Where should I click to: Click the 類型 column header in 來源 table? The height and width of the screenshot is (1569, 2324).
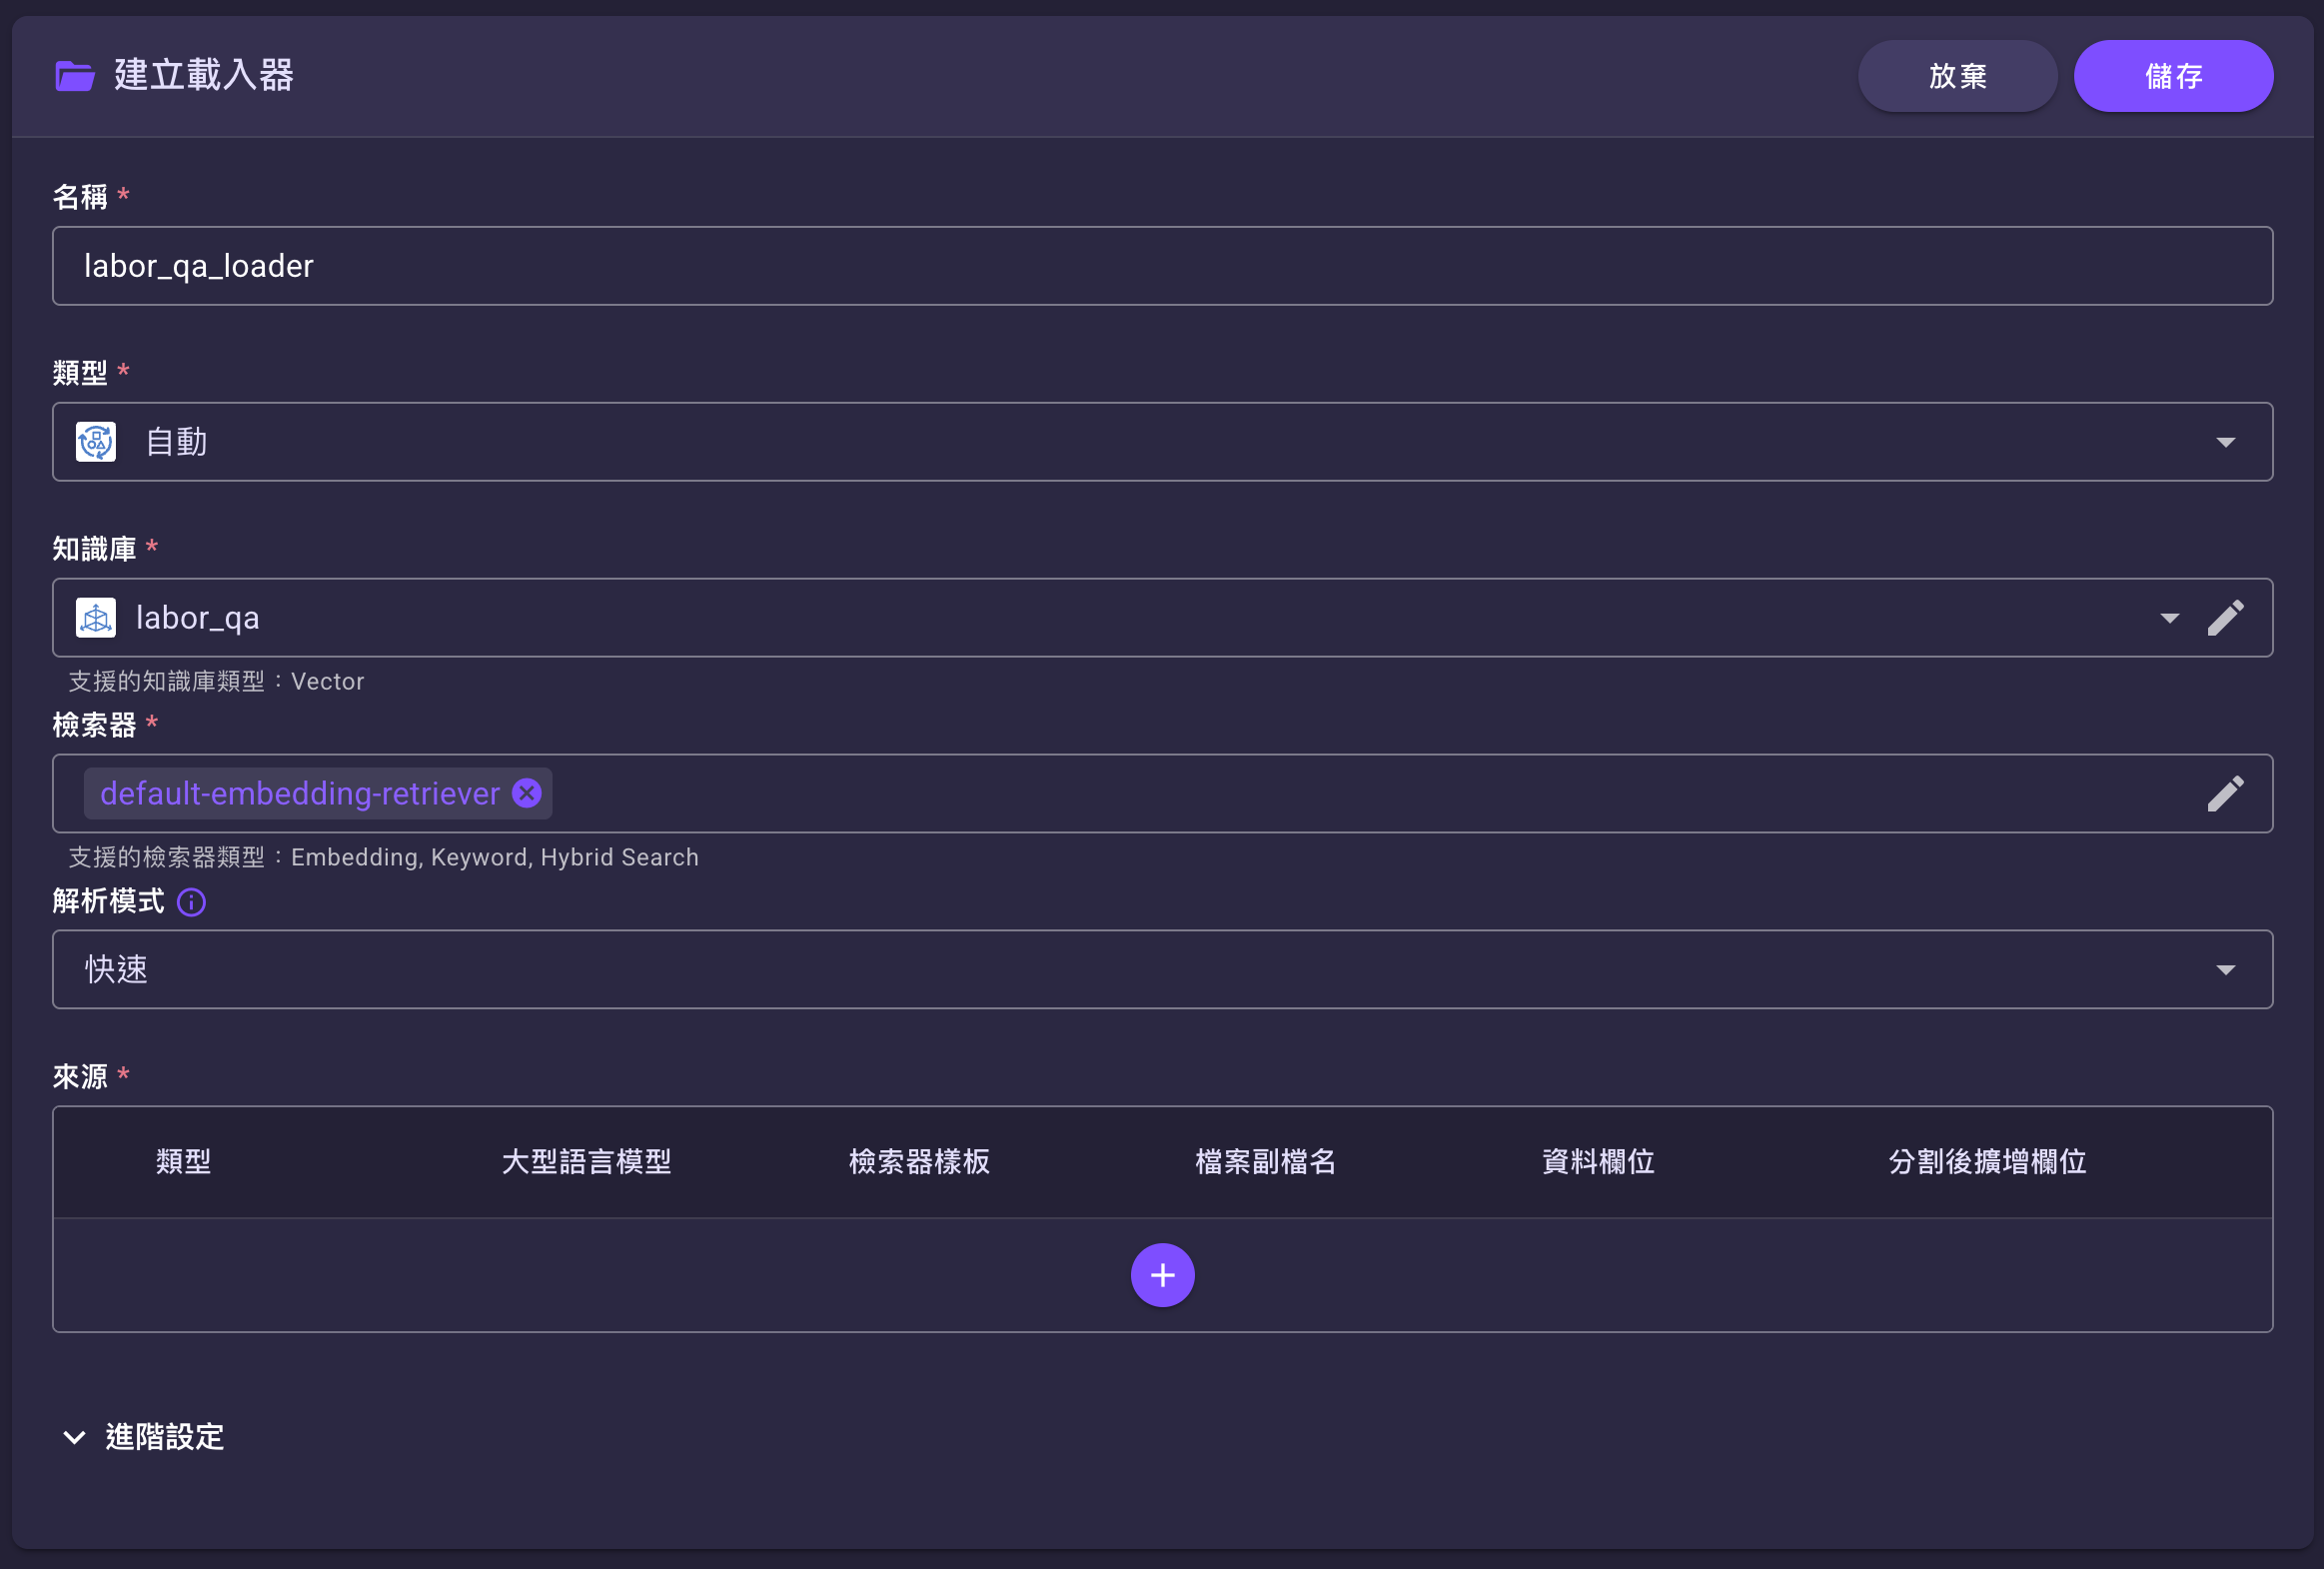(x=184, y=1162)
